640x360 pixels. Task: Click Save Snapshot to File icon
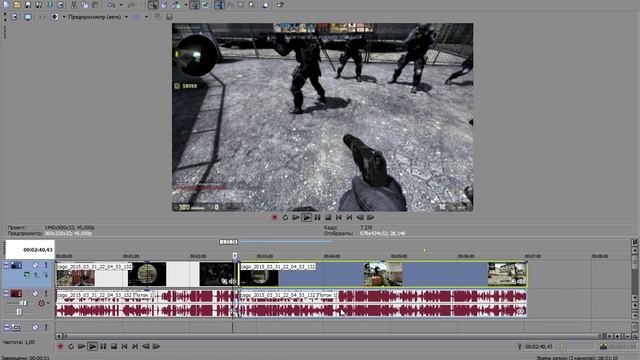(169, 17)
